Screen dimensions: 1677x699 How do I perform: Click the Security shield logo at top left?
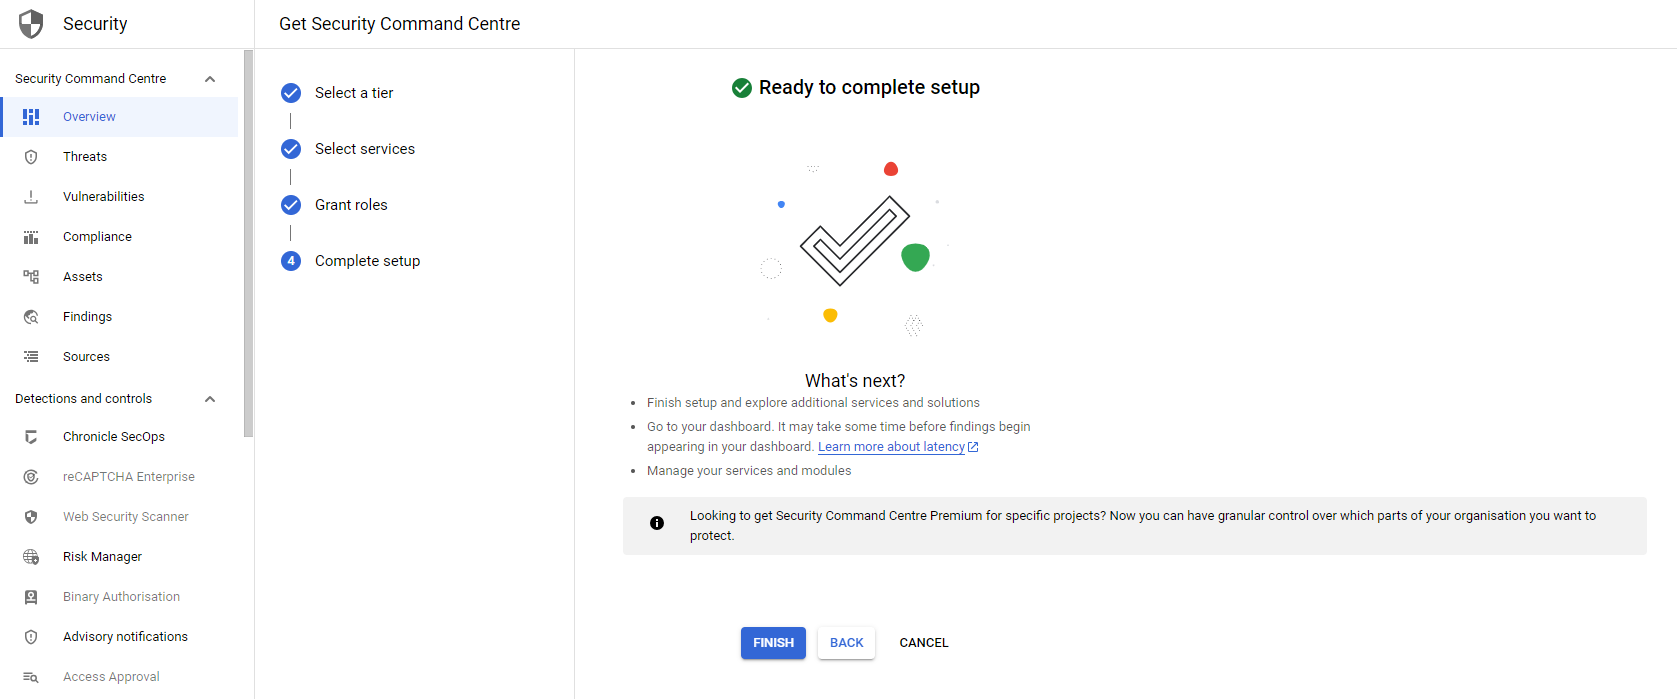click(x=30, y=22)
